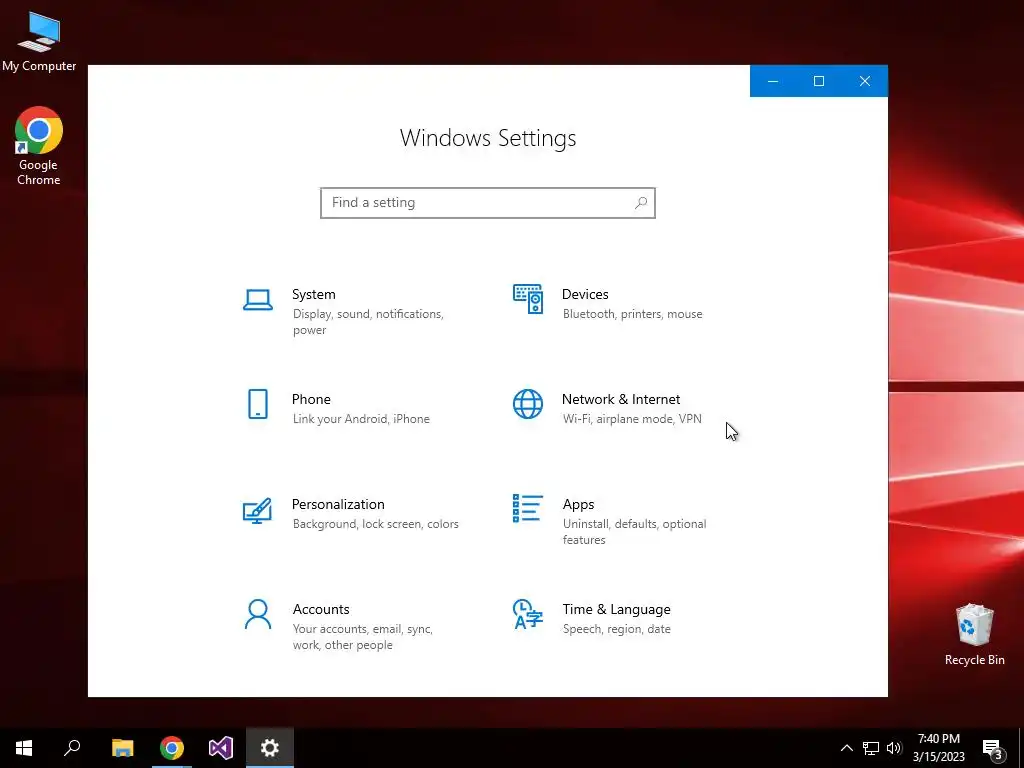The height and width of the screenshot is (768, 1024).
Task: Open Visual Studio from the taskbar
Action: click(221, 748)
